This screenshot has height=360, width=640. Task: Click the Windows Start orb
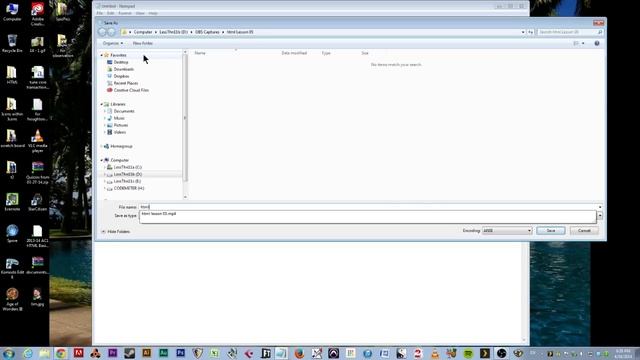[x=8, y=353]
